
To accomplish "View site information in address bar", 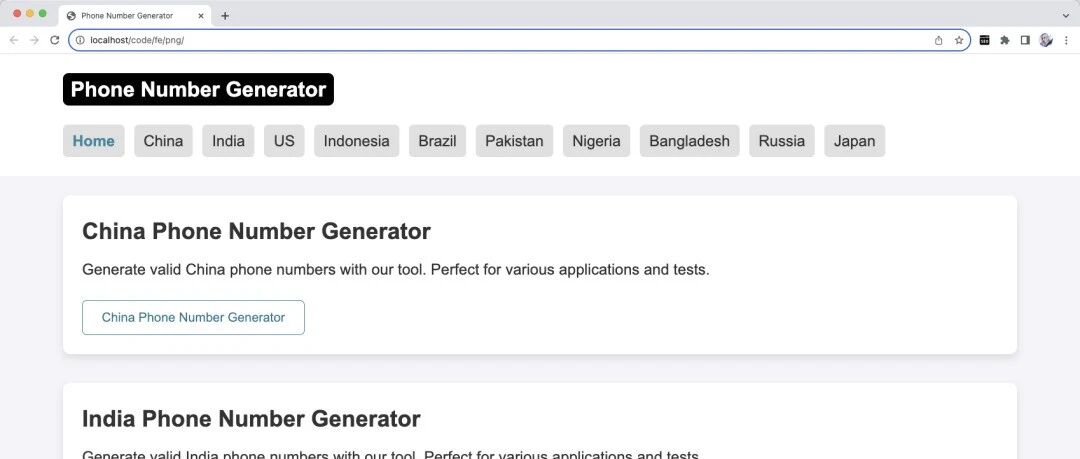I will (80, 40).
